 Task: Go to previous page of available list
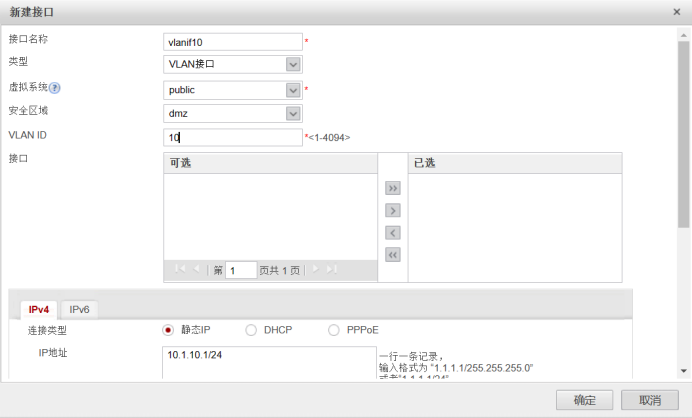(x=196, y=269)
